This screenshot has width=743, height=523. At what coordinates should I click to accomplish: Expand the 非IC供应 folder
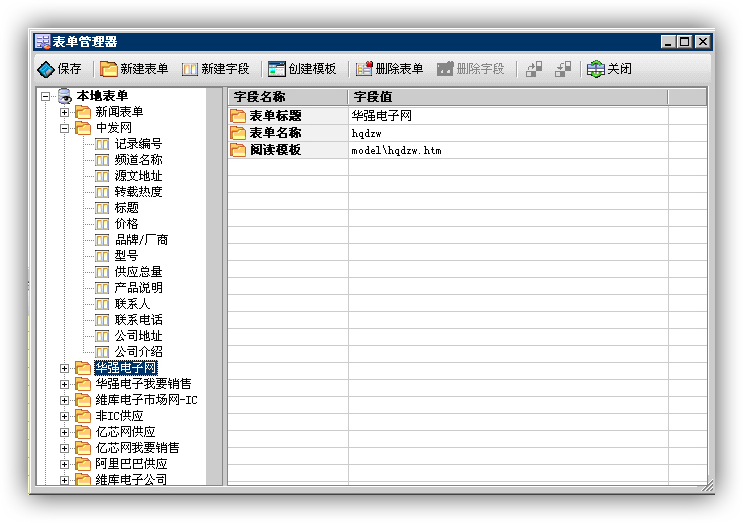(x=64, y=416)
